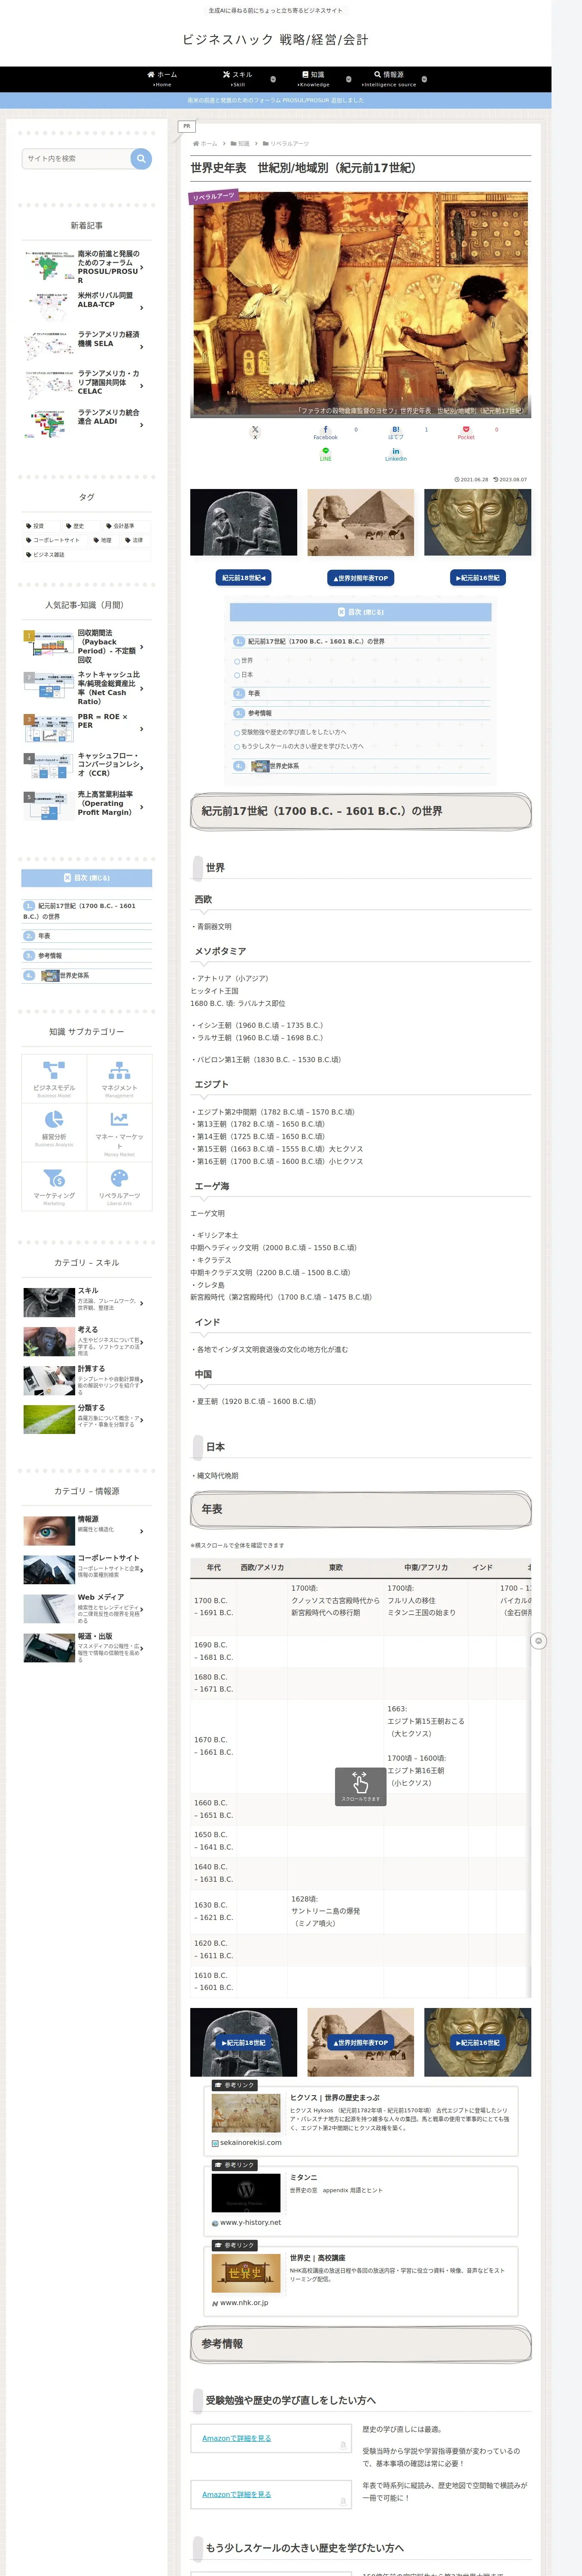Go to 紀元前16世紀 button under the thumbnails
Viewport: 582px width, 2576px height.
tap(478, 578)
